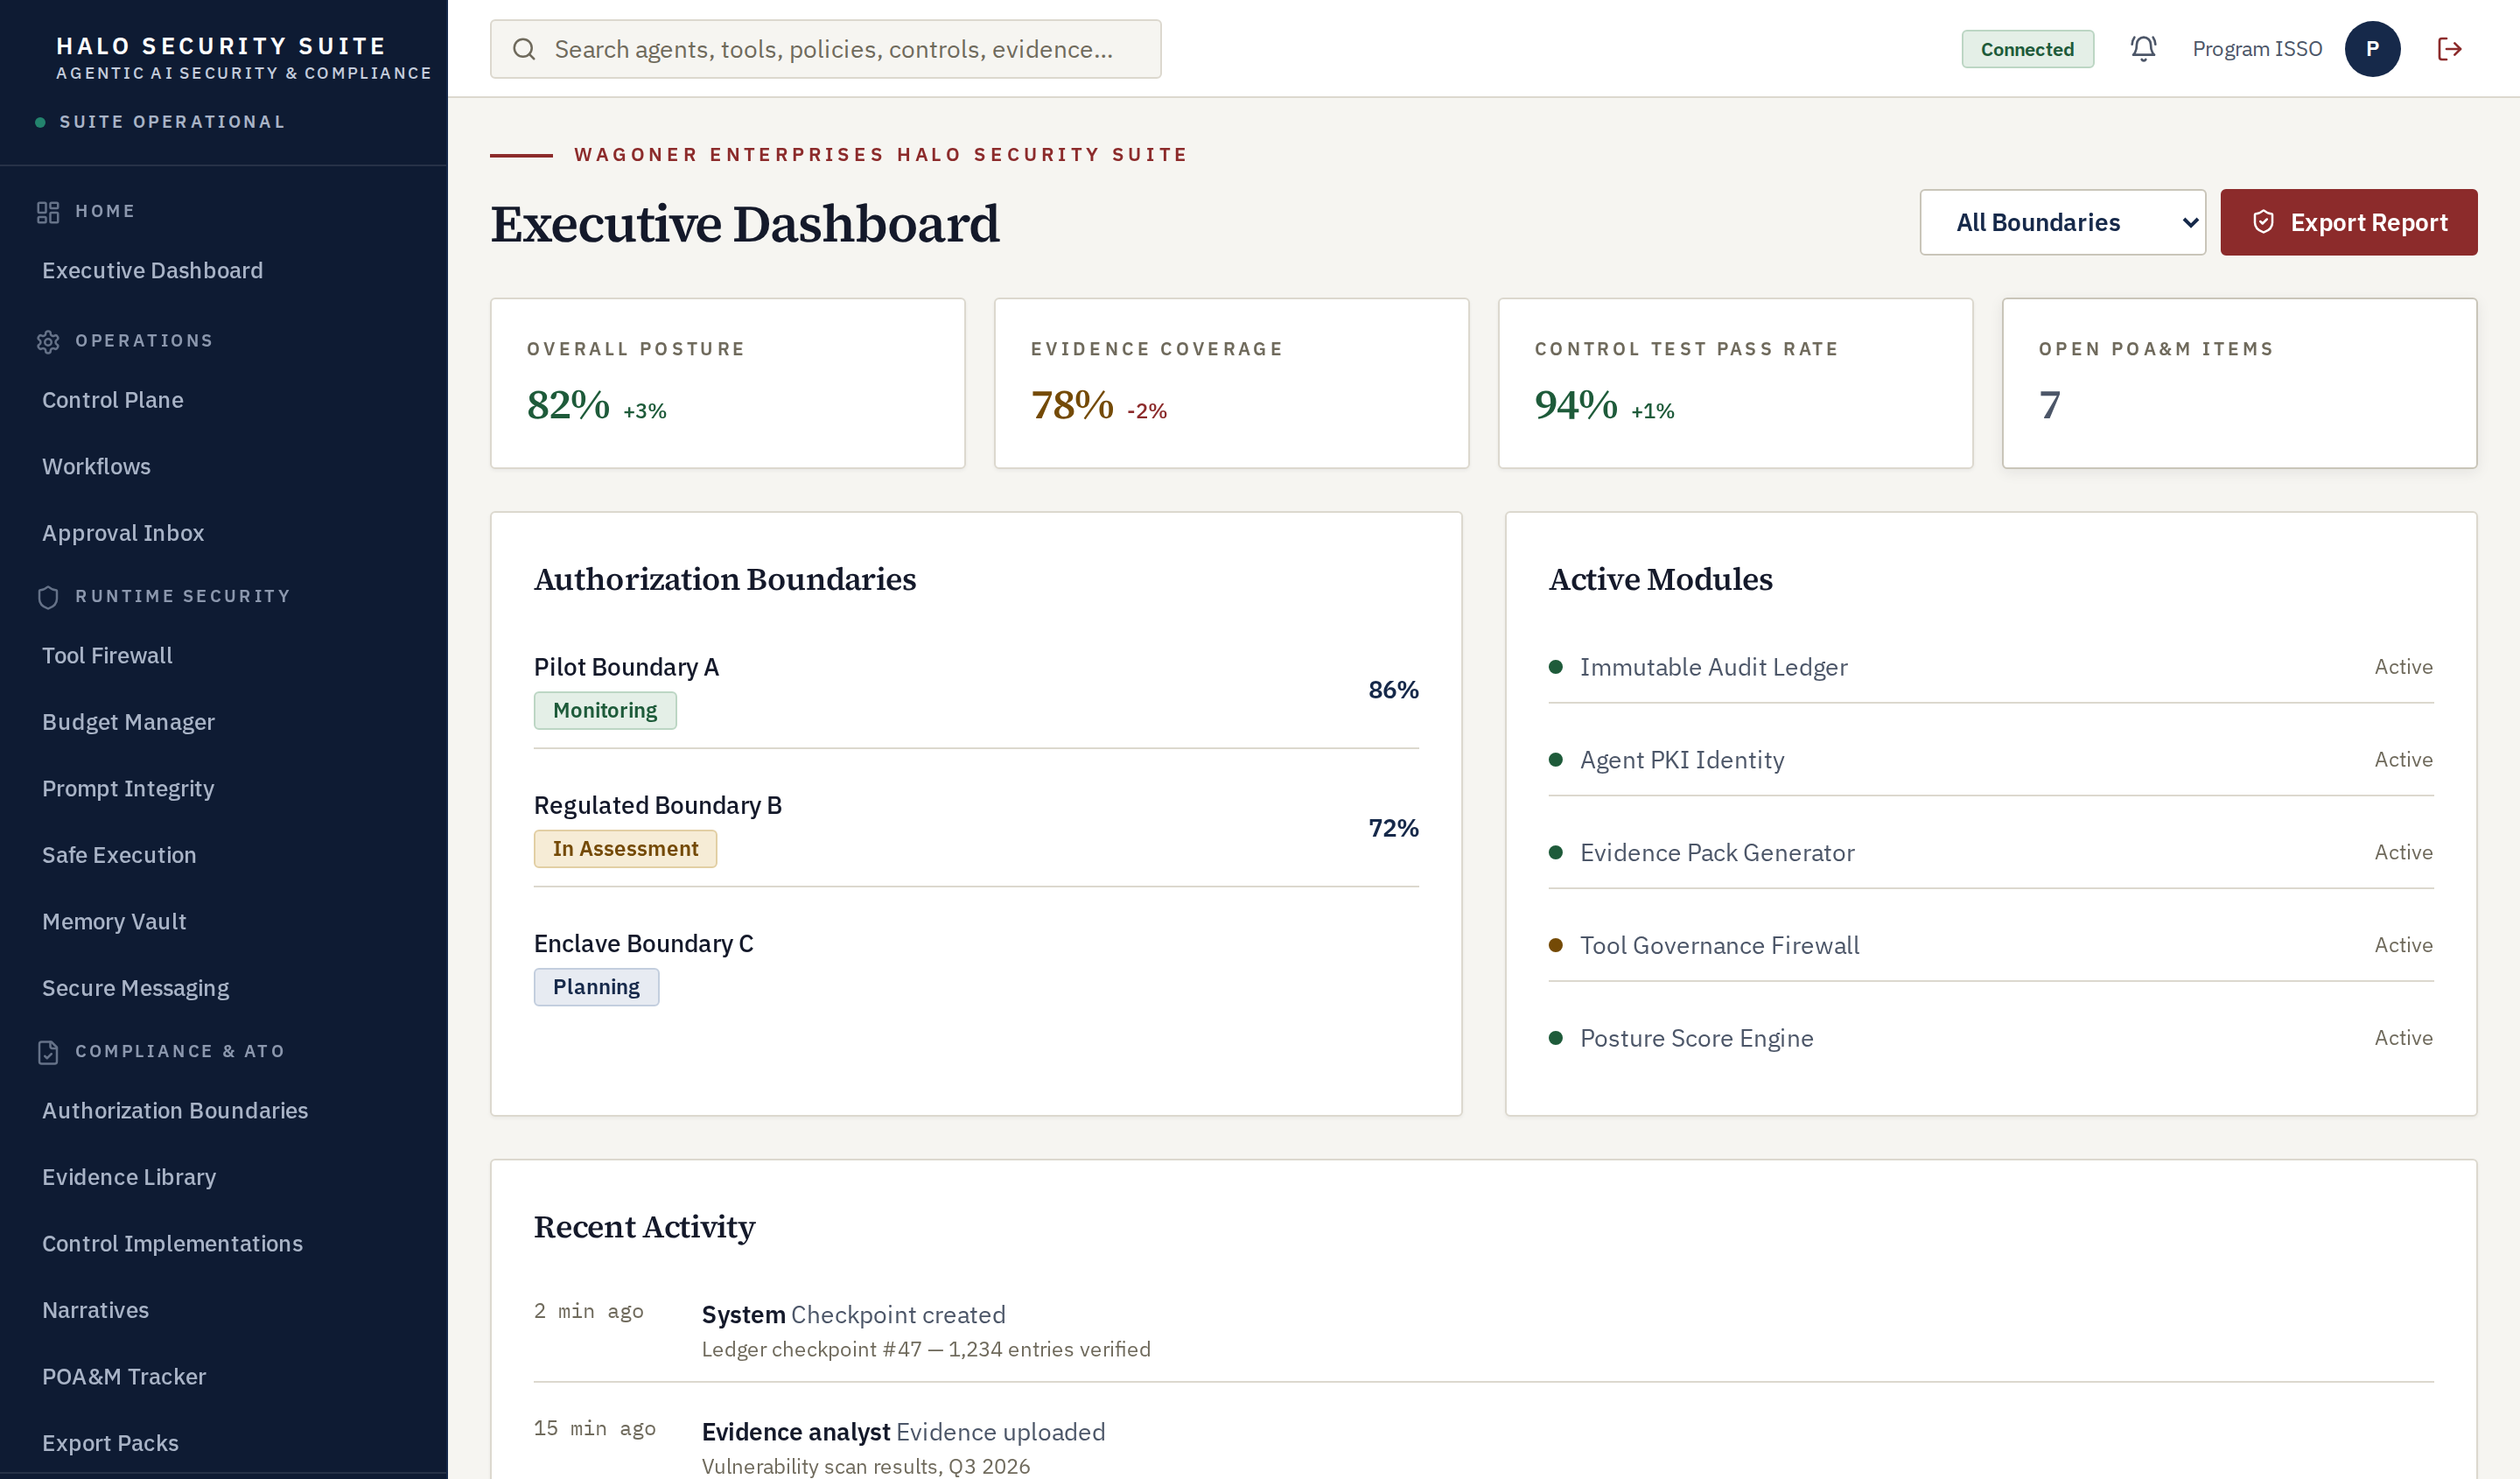2520x1479 pixels.
Task: Click Tool Governance Firewall module
Action: point(1990,945)
